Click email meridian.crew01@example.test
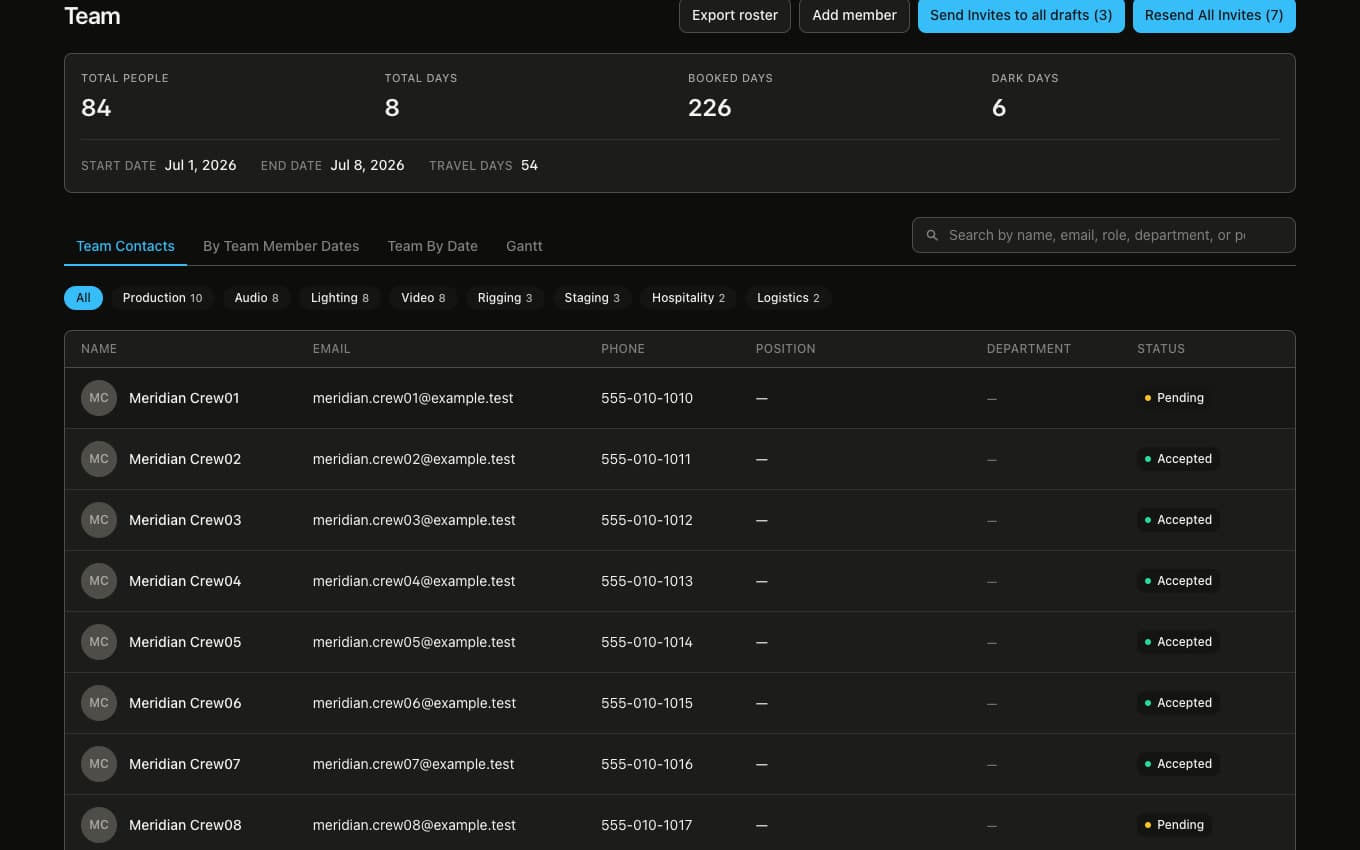Screen dimensions: 1360x850 [x=413, y=398]
